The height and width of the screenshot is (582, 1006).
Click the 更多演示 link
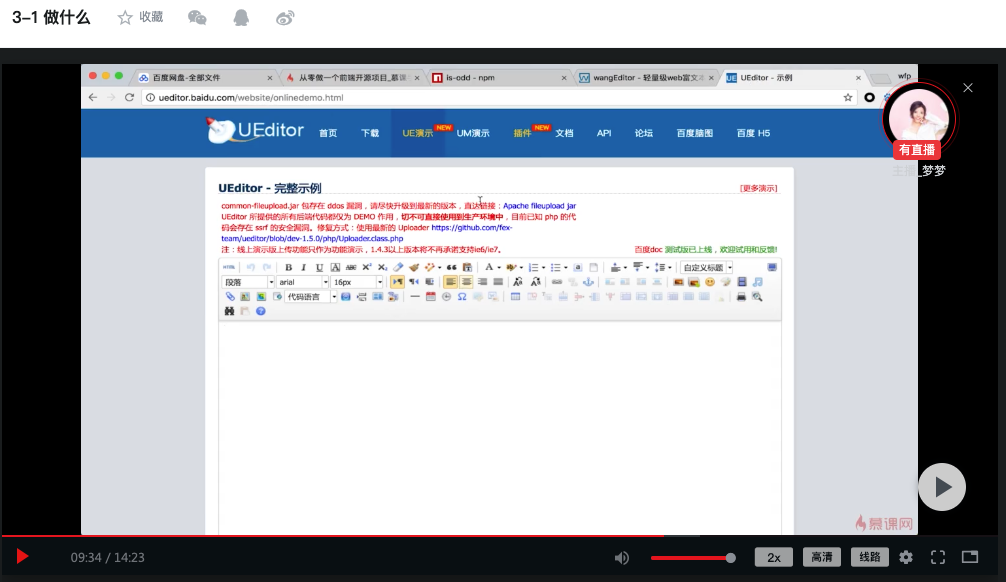point(758,188)
